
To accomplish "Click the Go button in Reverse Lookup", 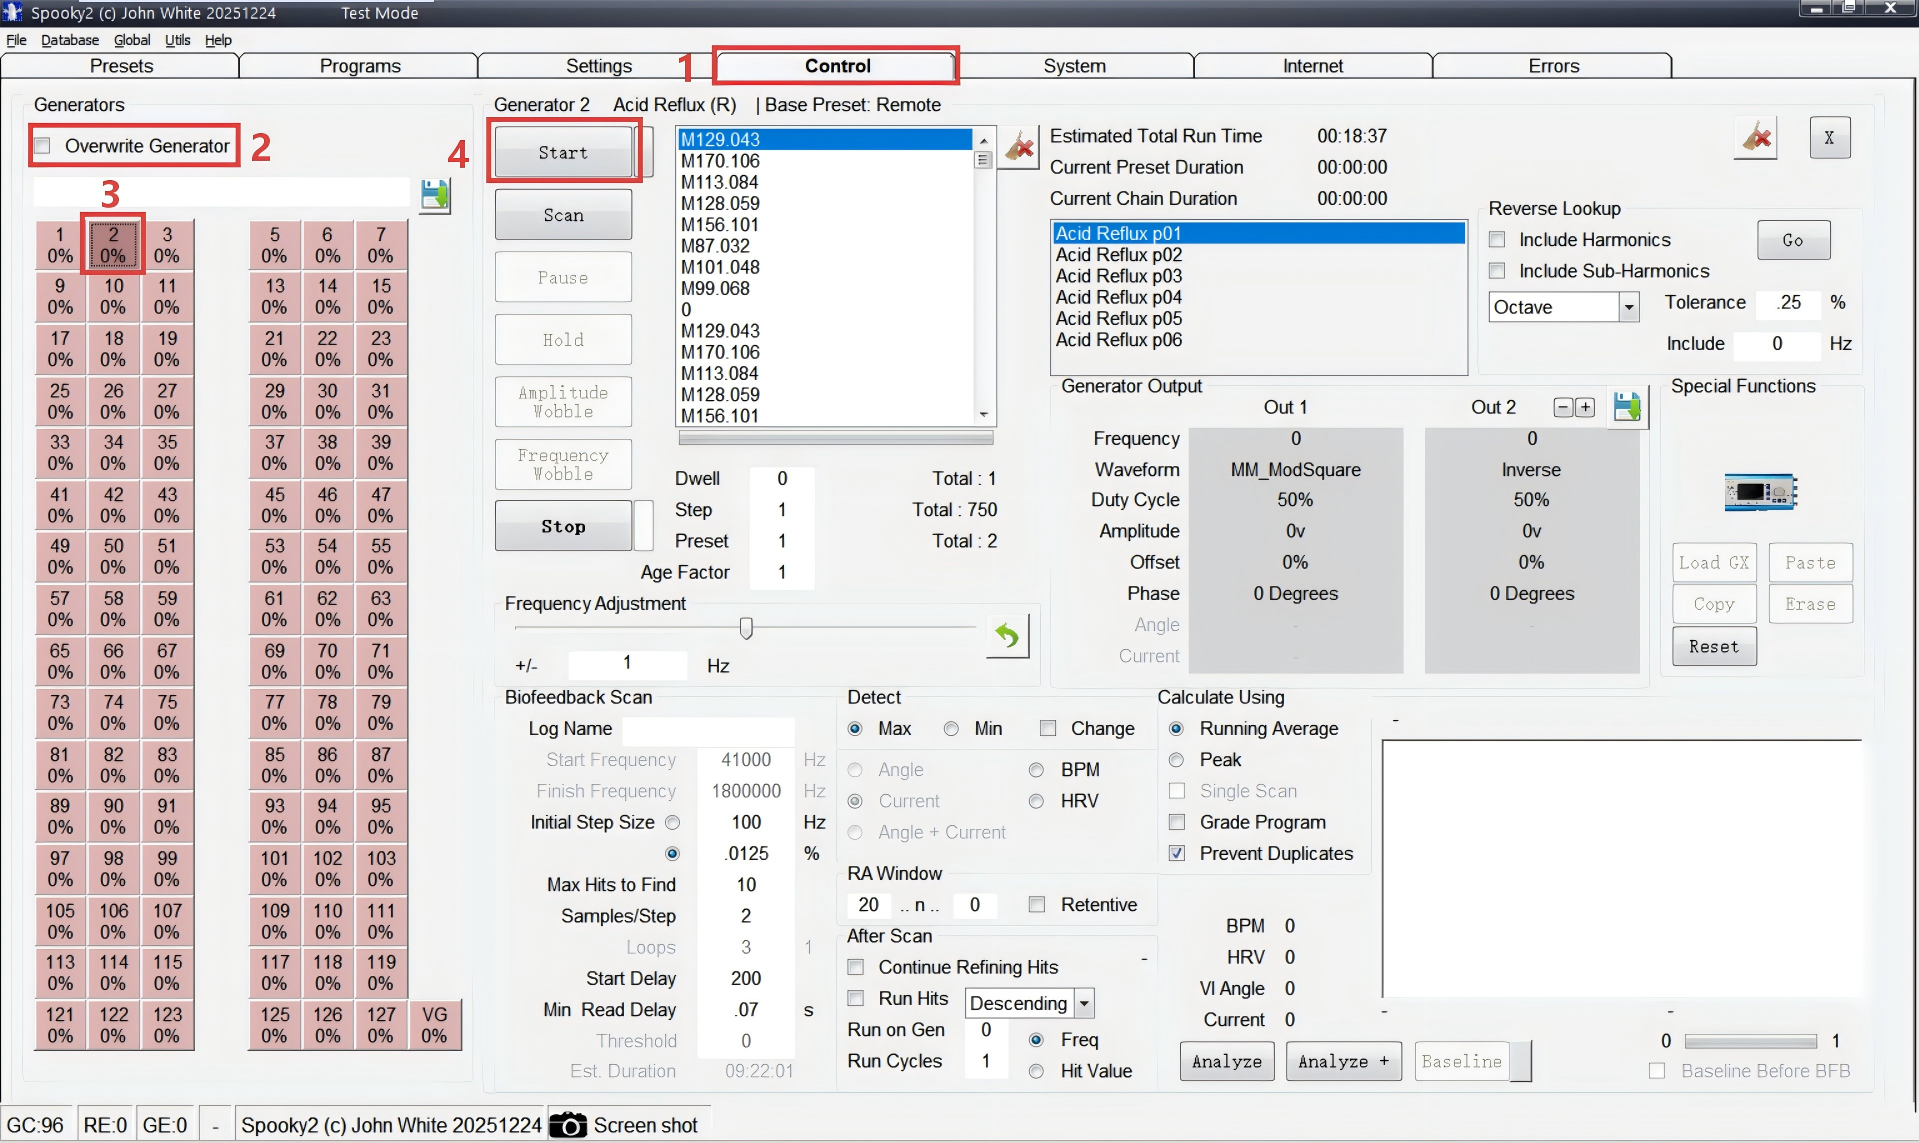I will [1793, 239].
